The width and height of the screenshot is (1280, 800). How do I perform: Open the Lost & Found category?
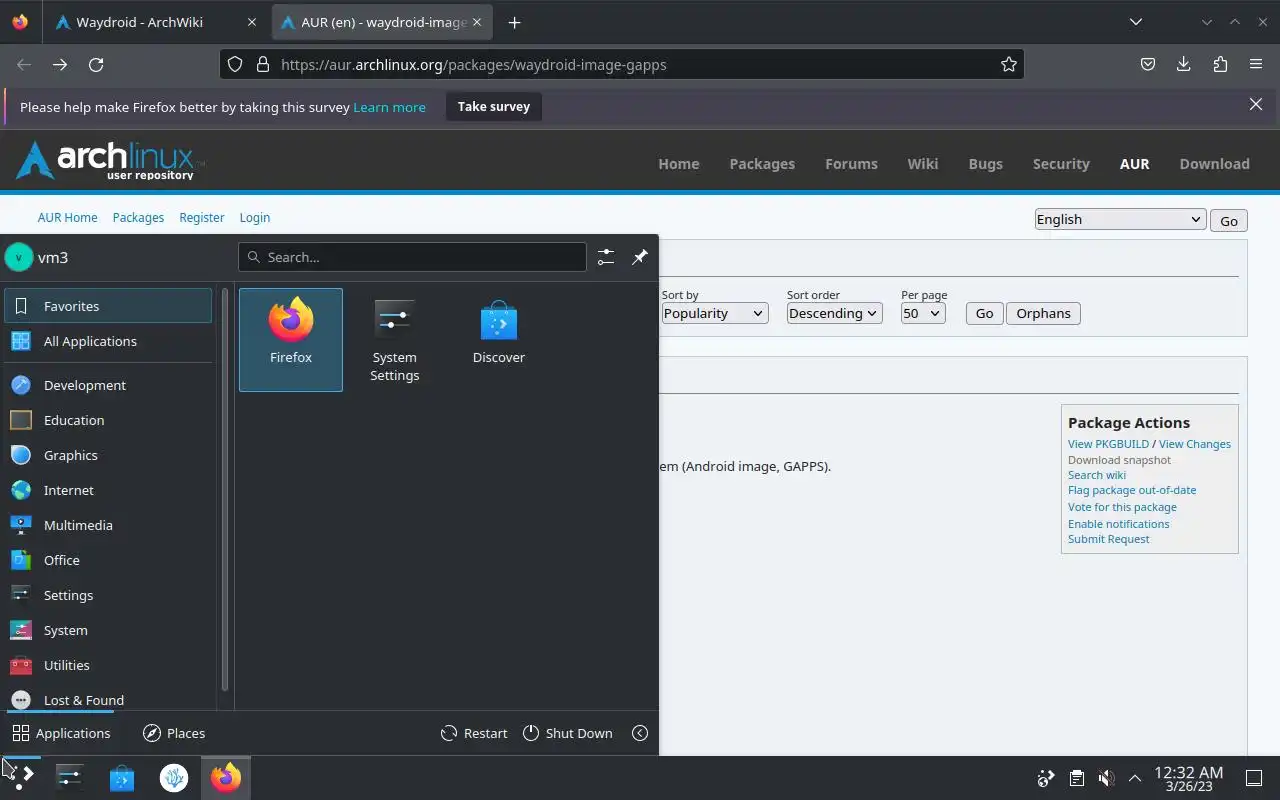click(x=108, y=699)
